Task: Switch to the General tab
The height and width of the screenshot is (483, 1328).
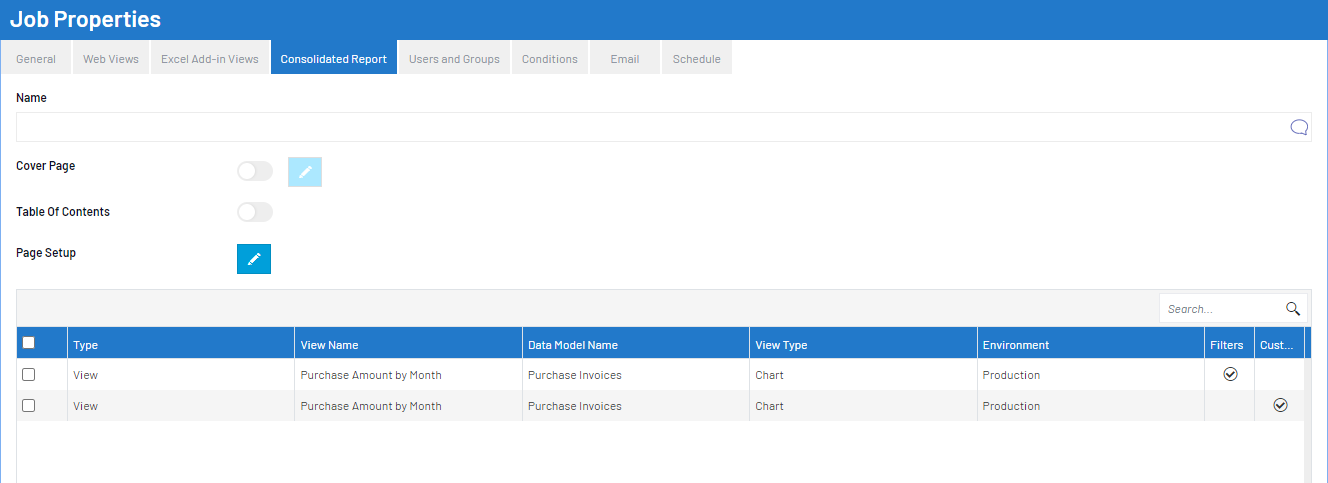Action: 36,59
